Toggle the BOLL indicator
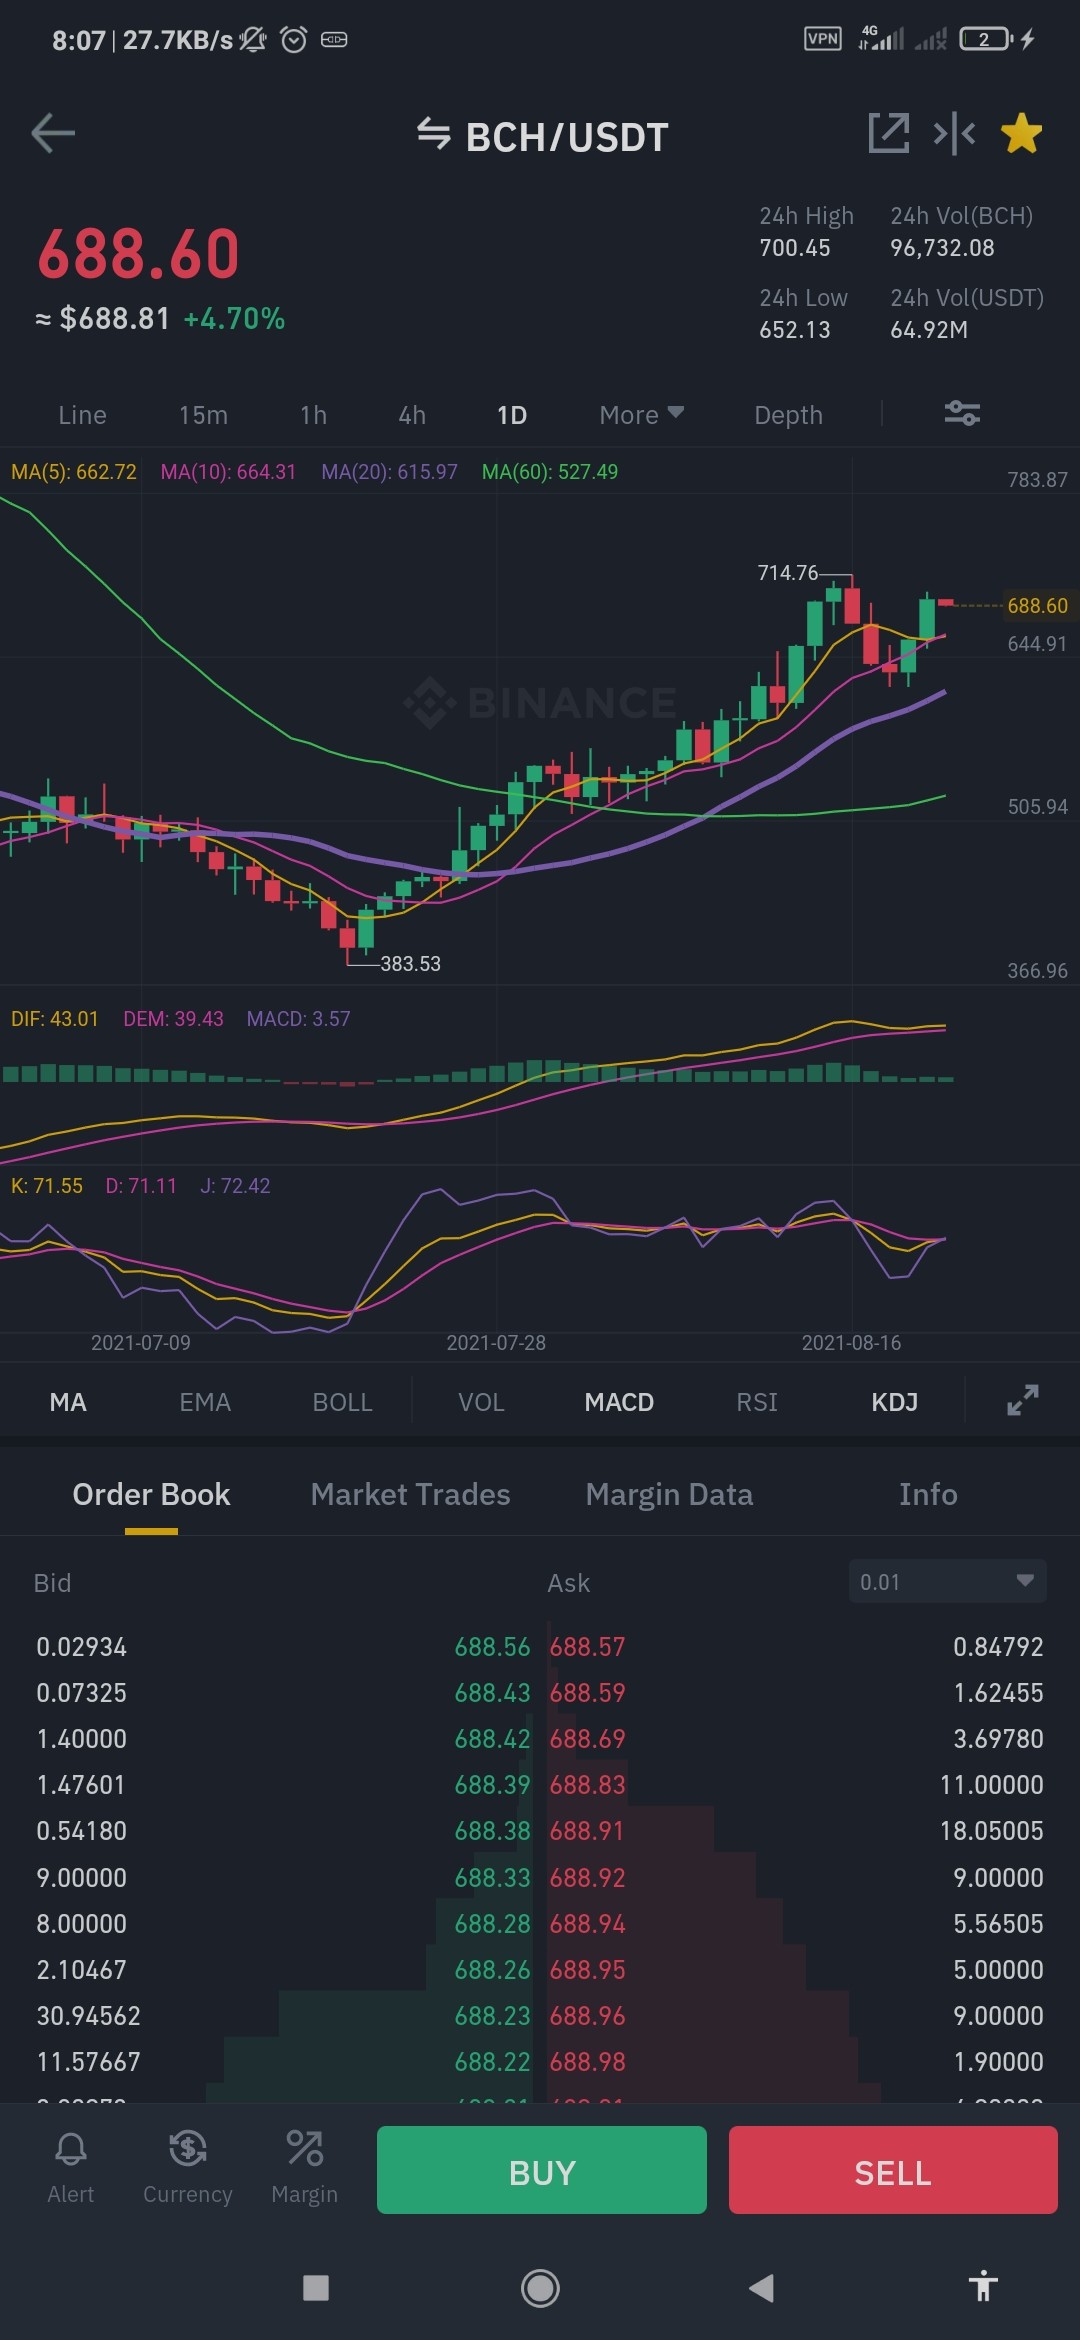Viewport: 1080px width, 2340px height. pos(342,1402)
